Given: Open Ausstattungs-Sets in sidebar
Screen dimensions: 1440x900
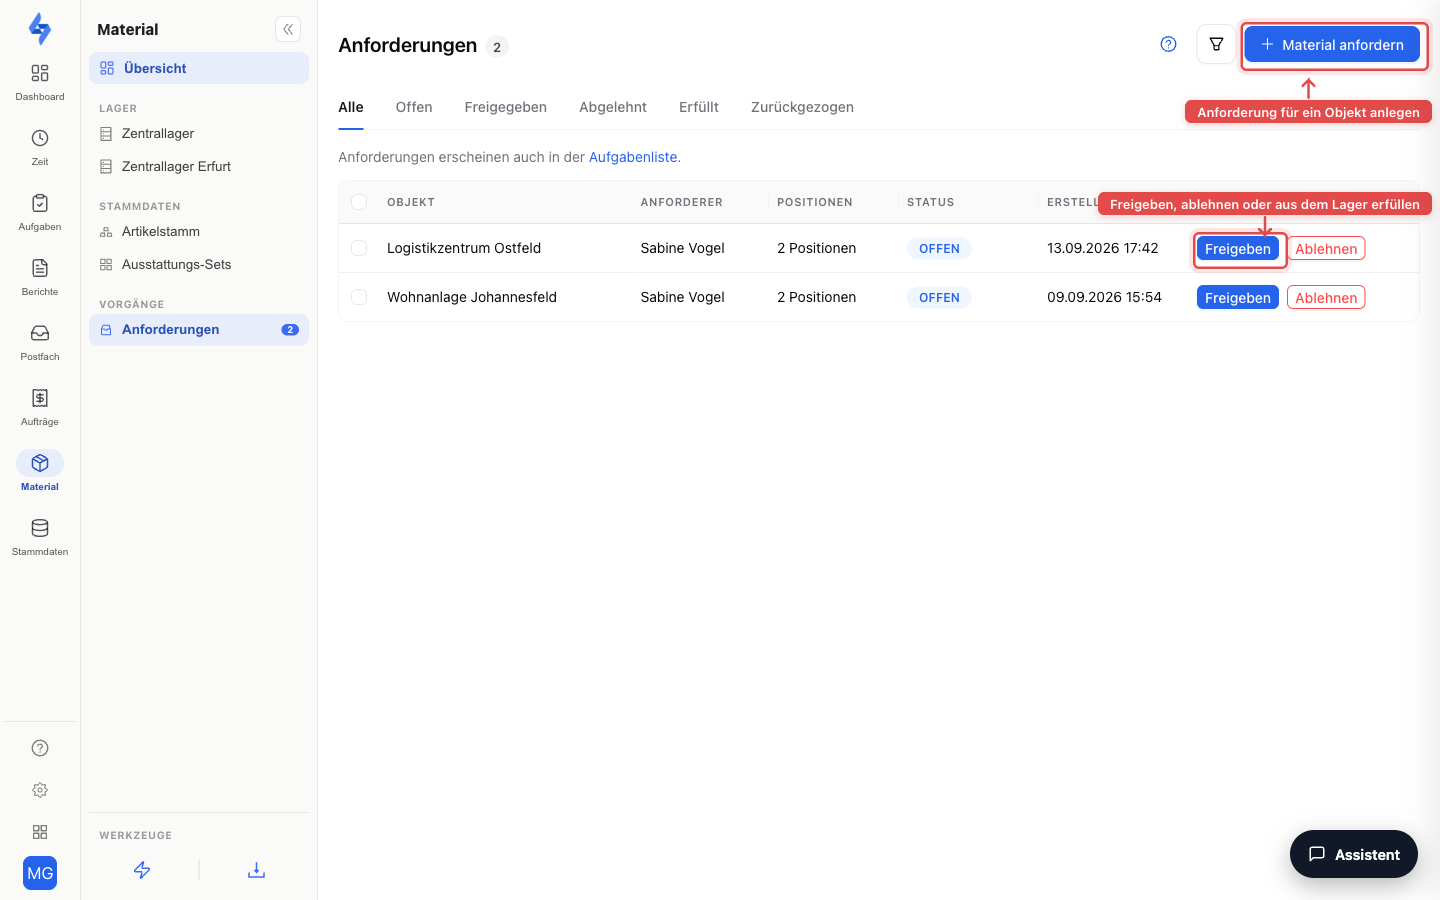Looking at the screenshot, I should click(199, 264).
